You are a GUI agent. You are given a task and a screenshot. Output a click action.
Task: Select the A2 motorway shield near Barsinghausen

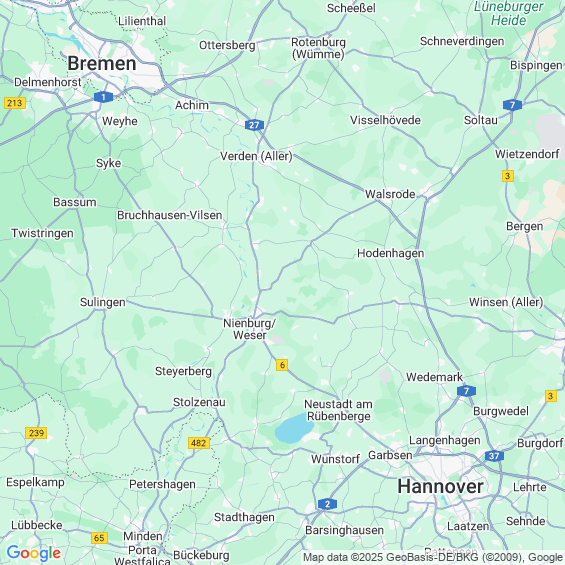pos(327,504)
